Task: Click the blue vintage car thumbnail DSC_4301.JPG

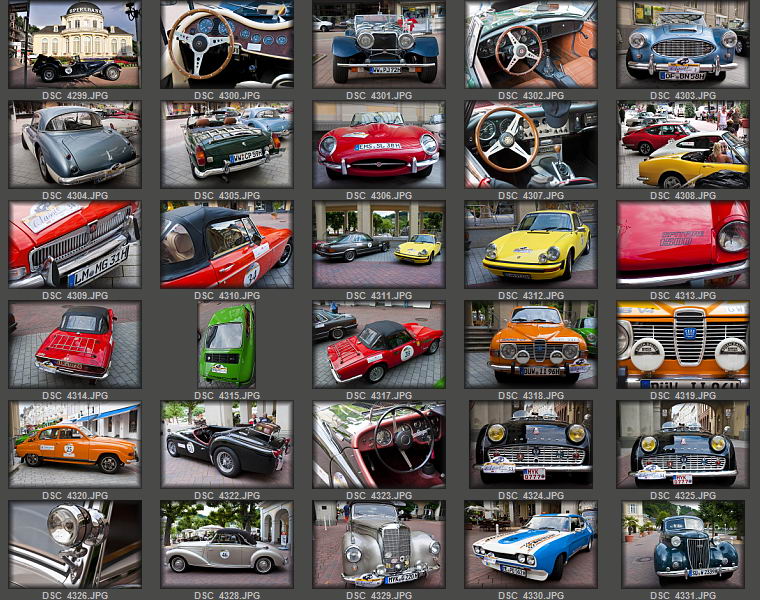Action: pos(379,44)
